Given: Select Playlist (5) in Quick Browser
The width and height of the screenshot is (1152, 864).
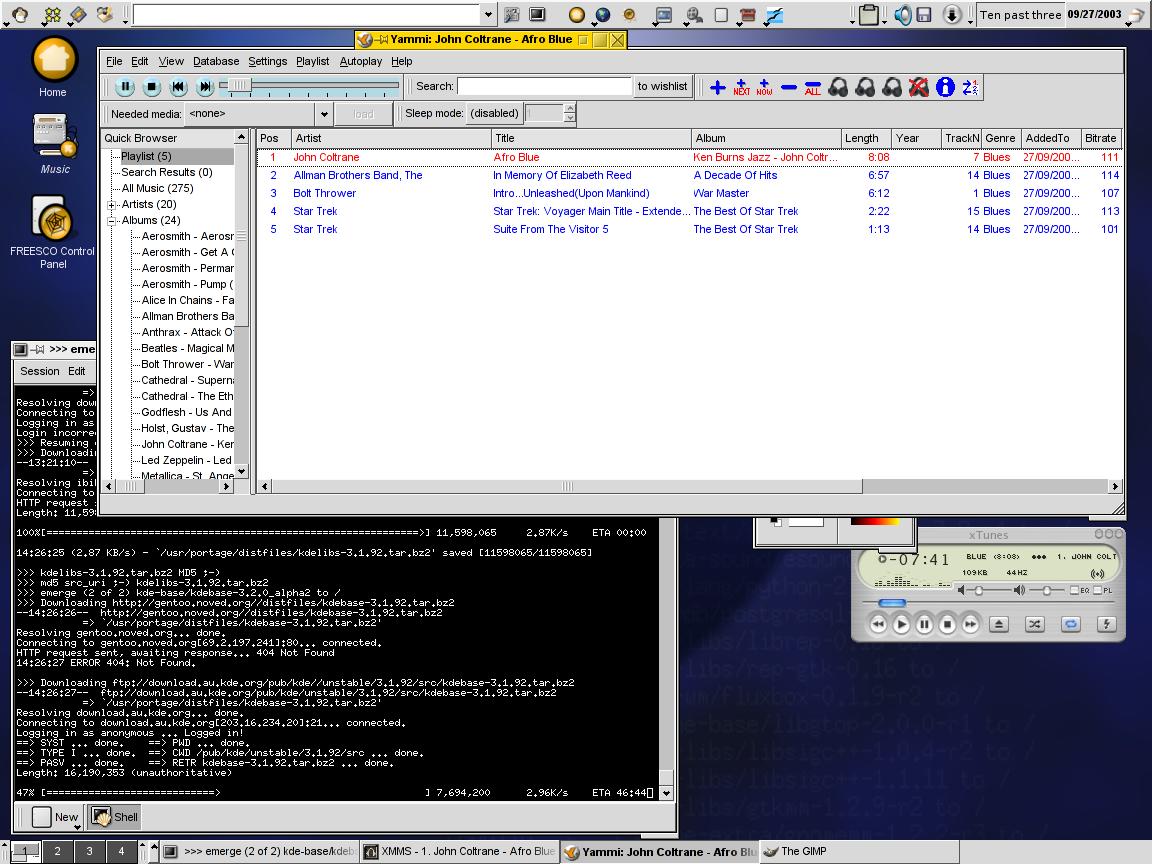Looking at the screenshot, I should click(146, 156).
